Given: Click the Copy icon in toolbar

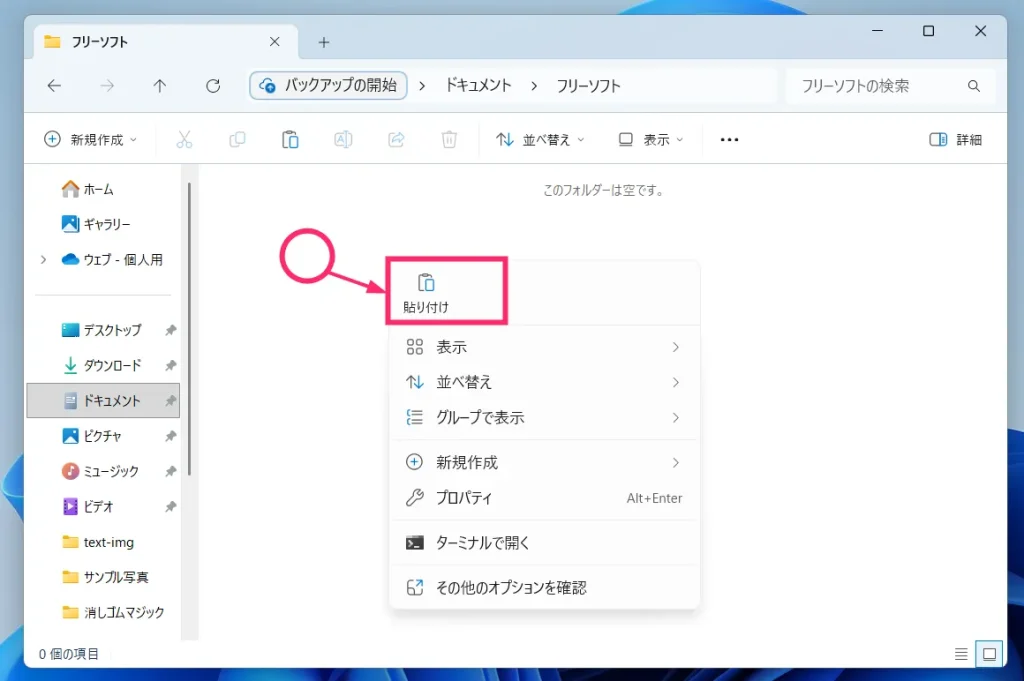Looking at the screenshot, I should click(x=237, y=139).
